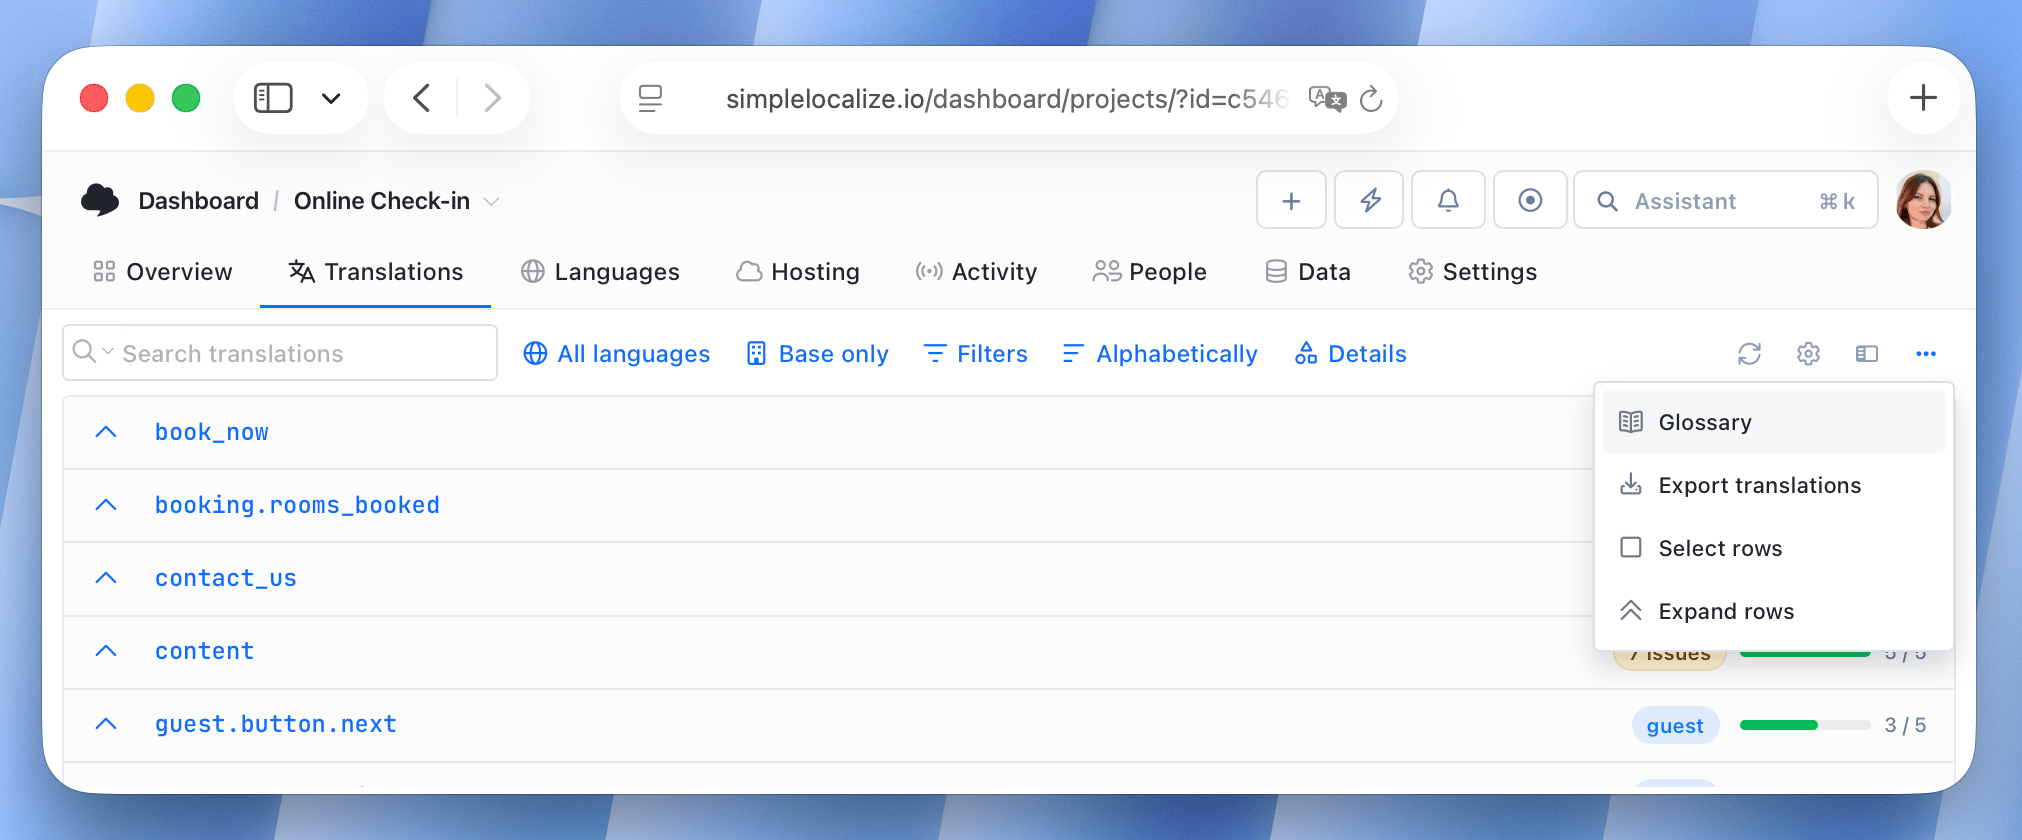Screen dimensions: 2022x840
Task: Toggle the Details view option
Action: click(1350, 354)
